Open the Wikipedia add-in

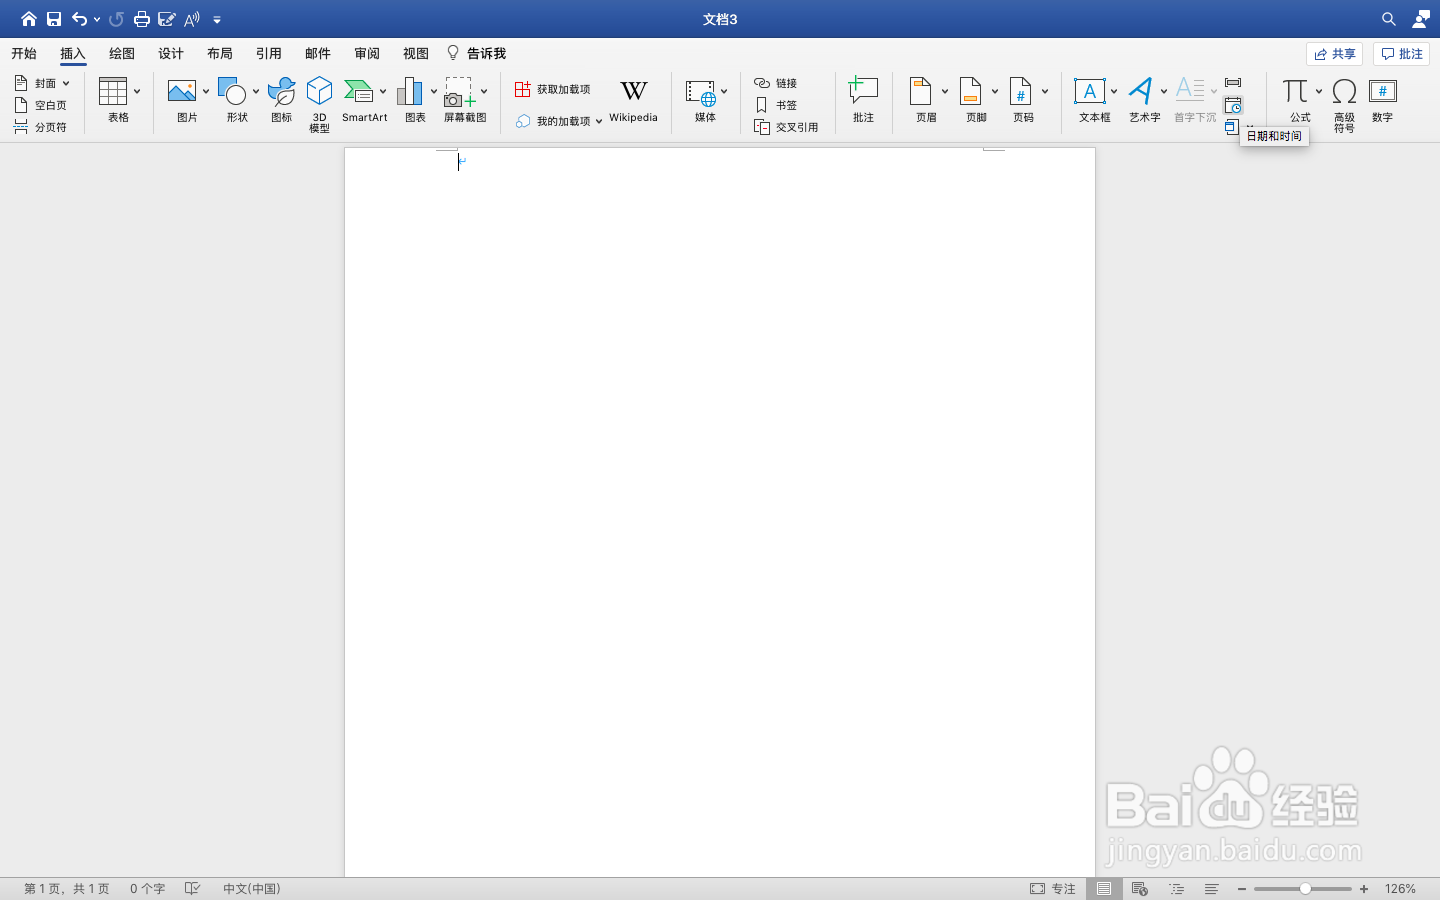coord(633,100)
